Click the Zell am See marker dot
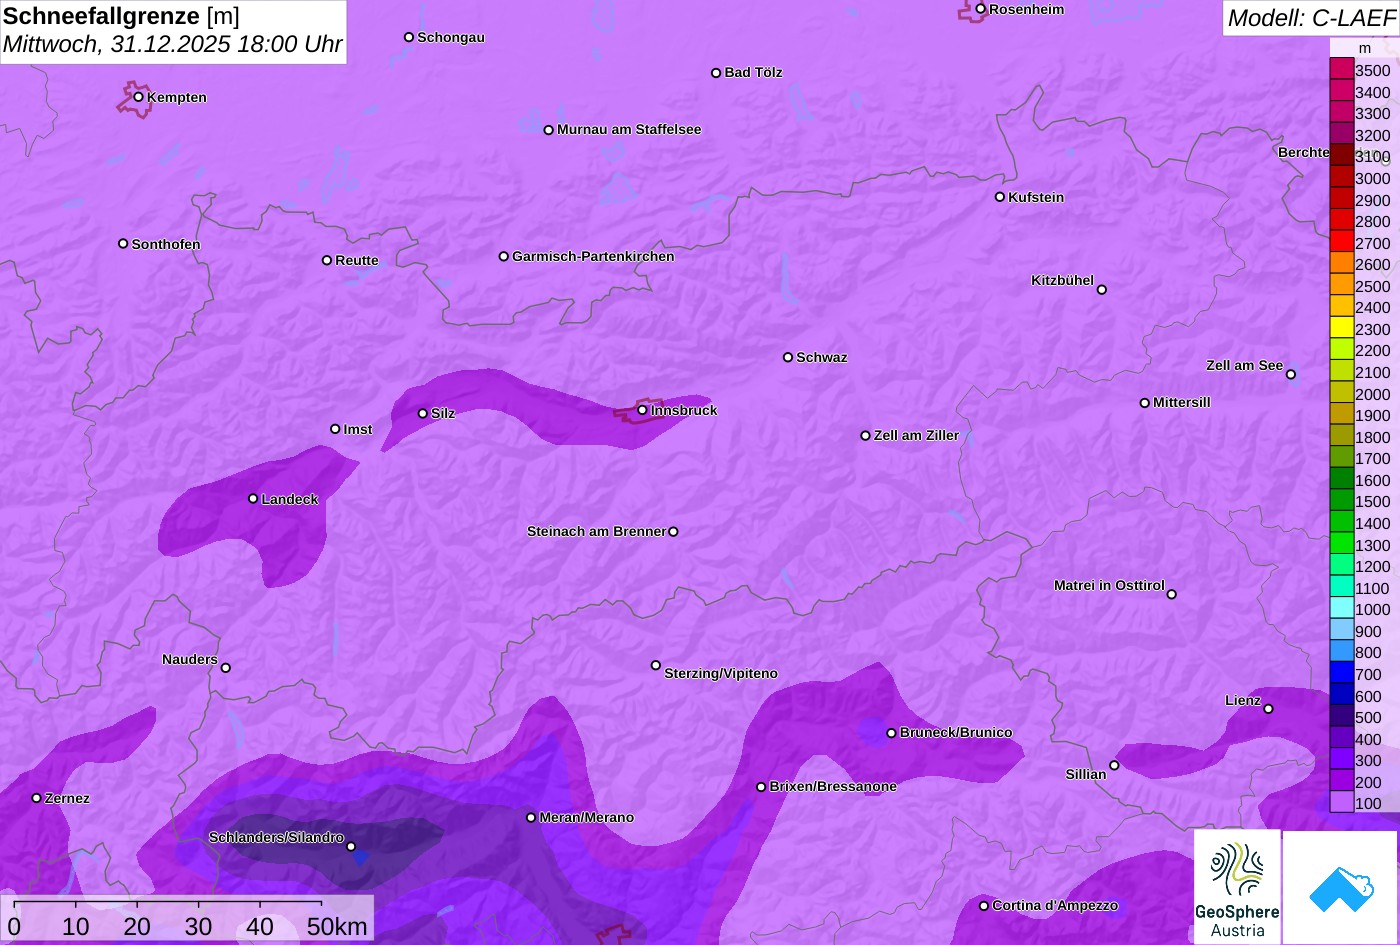Screen dimensions: 1400x945 click(1291, 375)
